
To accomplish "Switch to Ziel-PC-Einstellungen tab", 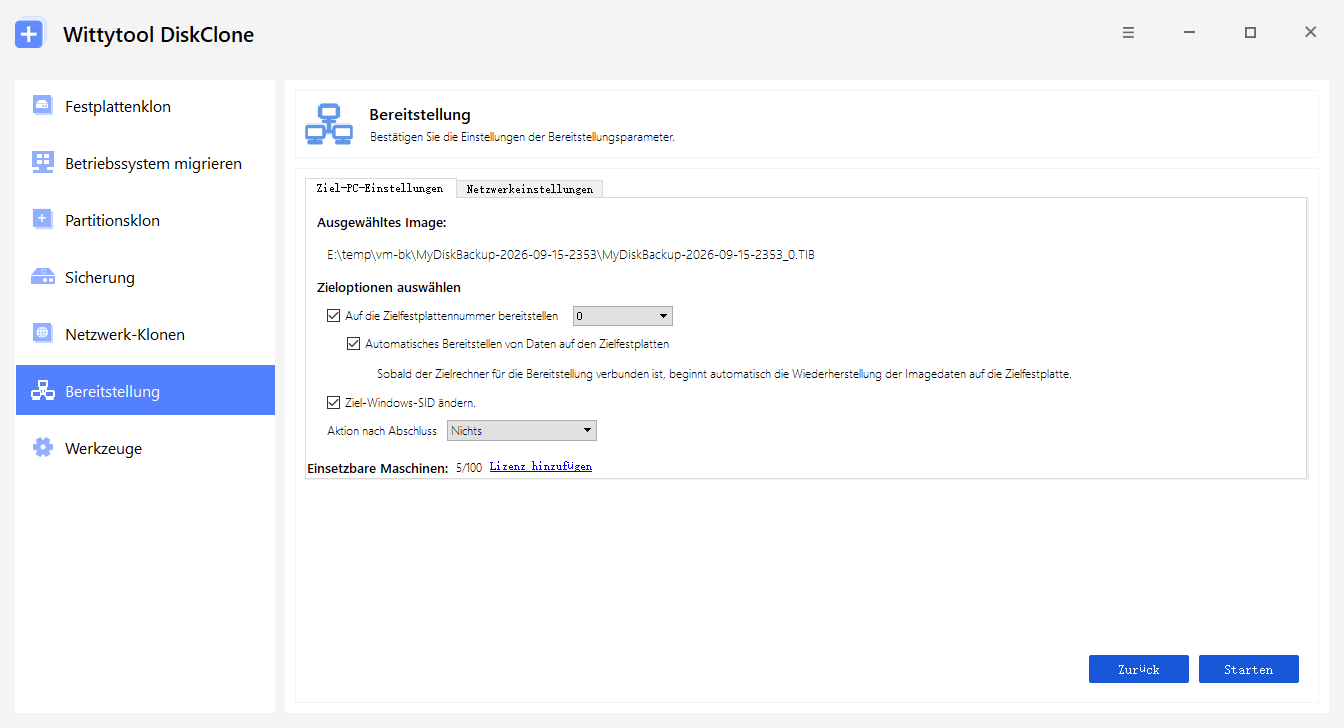I will tap(380, 188).
